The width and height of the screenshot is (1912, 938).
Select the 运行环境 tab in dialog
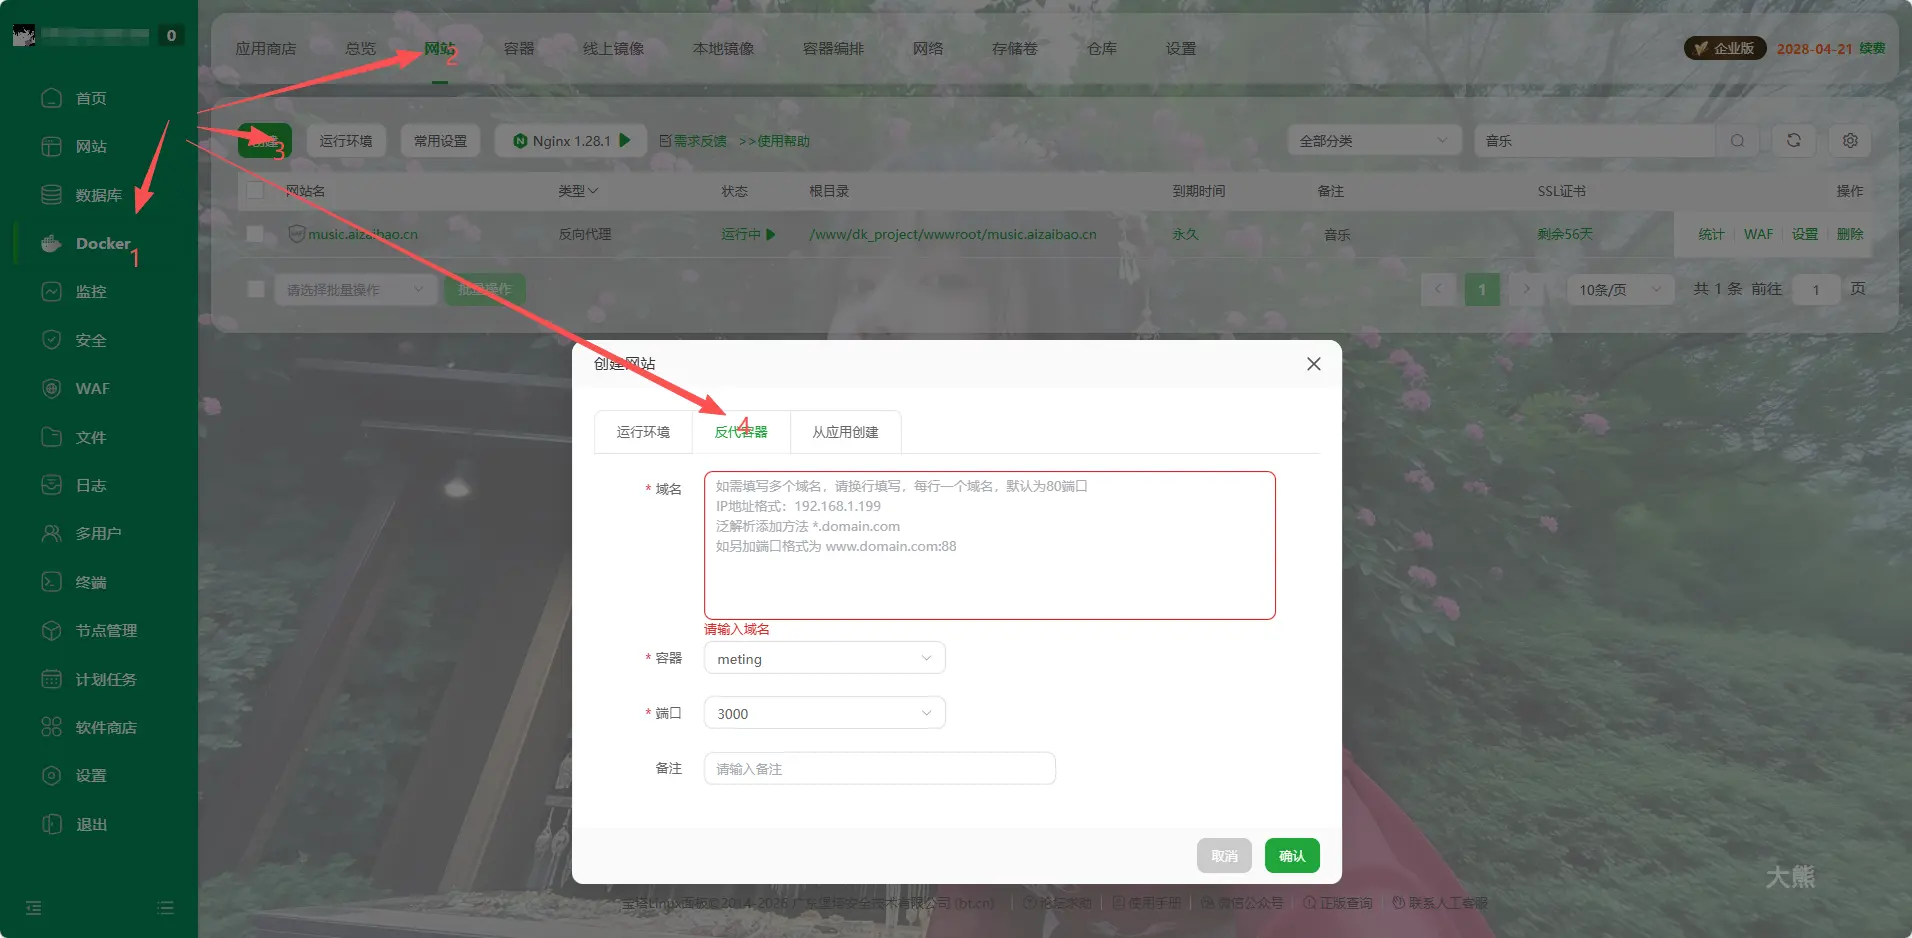pyautogui.click(x=643, y=432)
